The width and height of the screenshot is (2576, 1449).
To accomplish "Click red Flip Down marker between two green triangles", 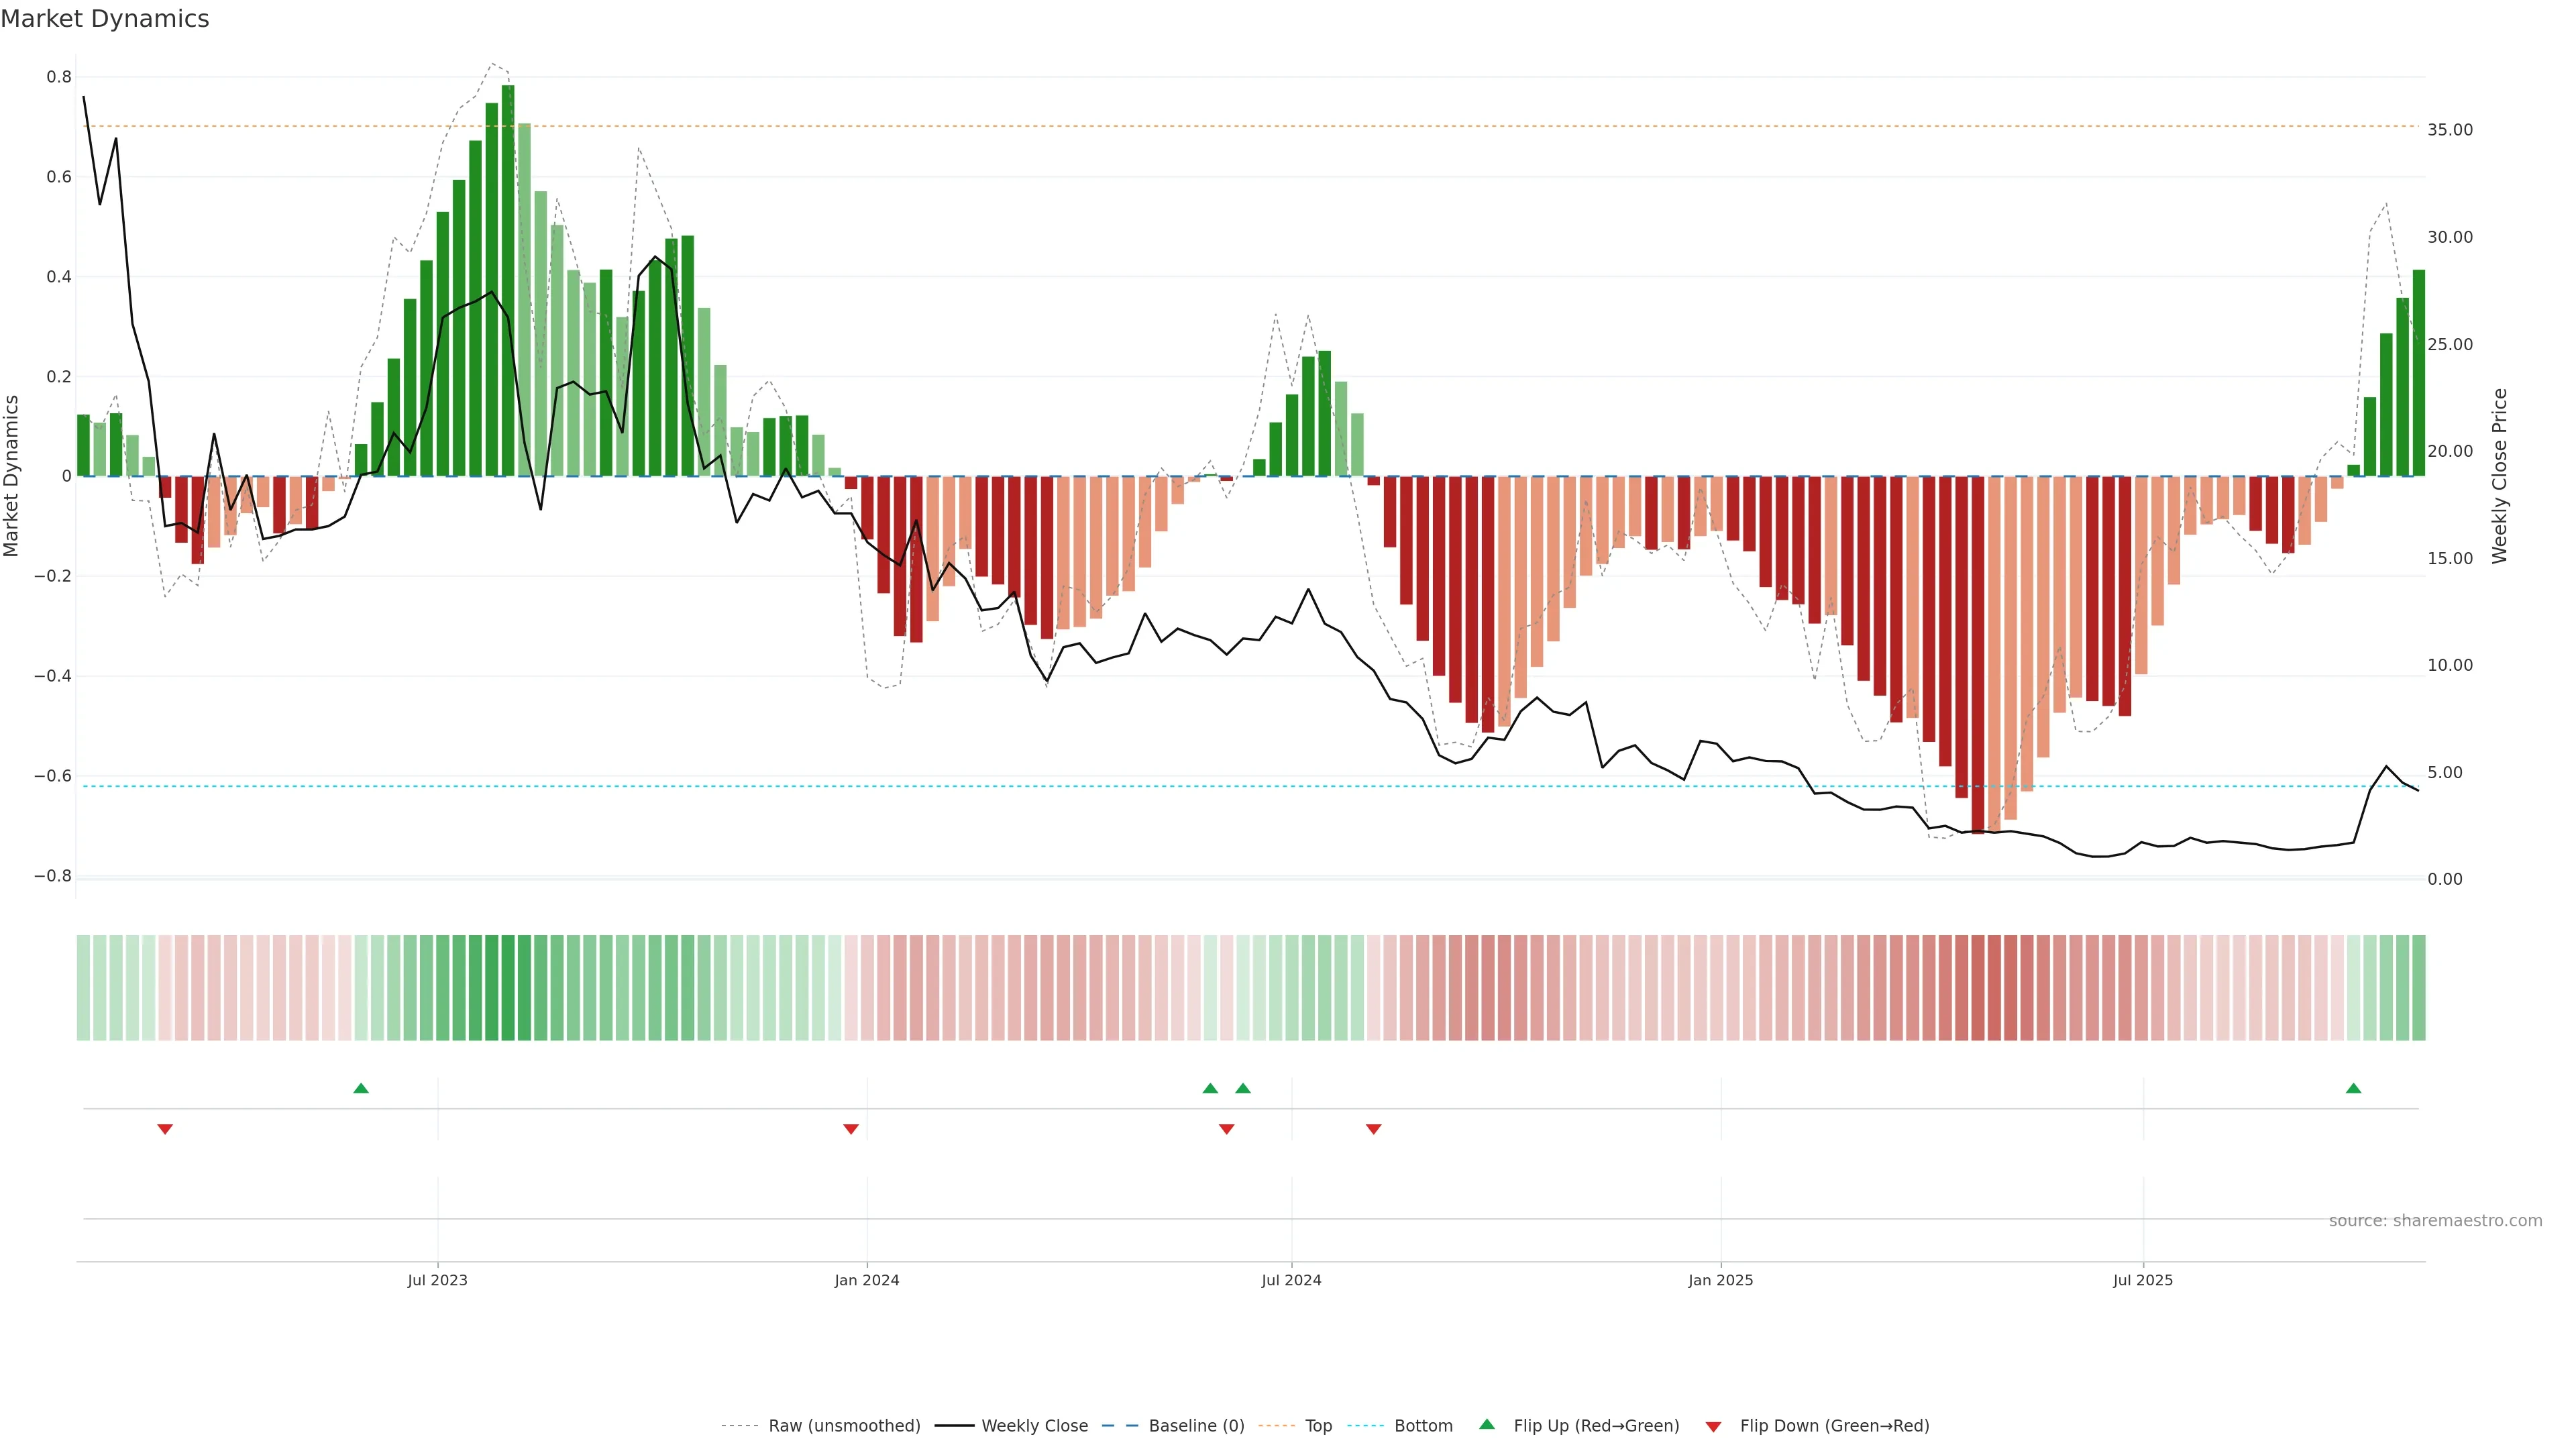I will tap(1226, 1129).
